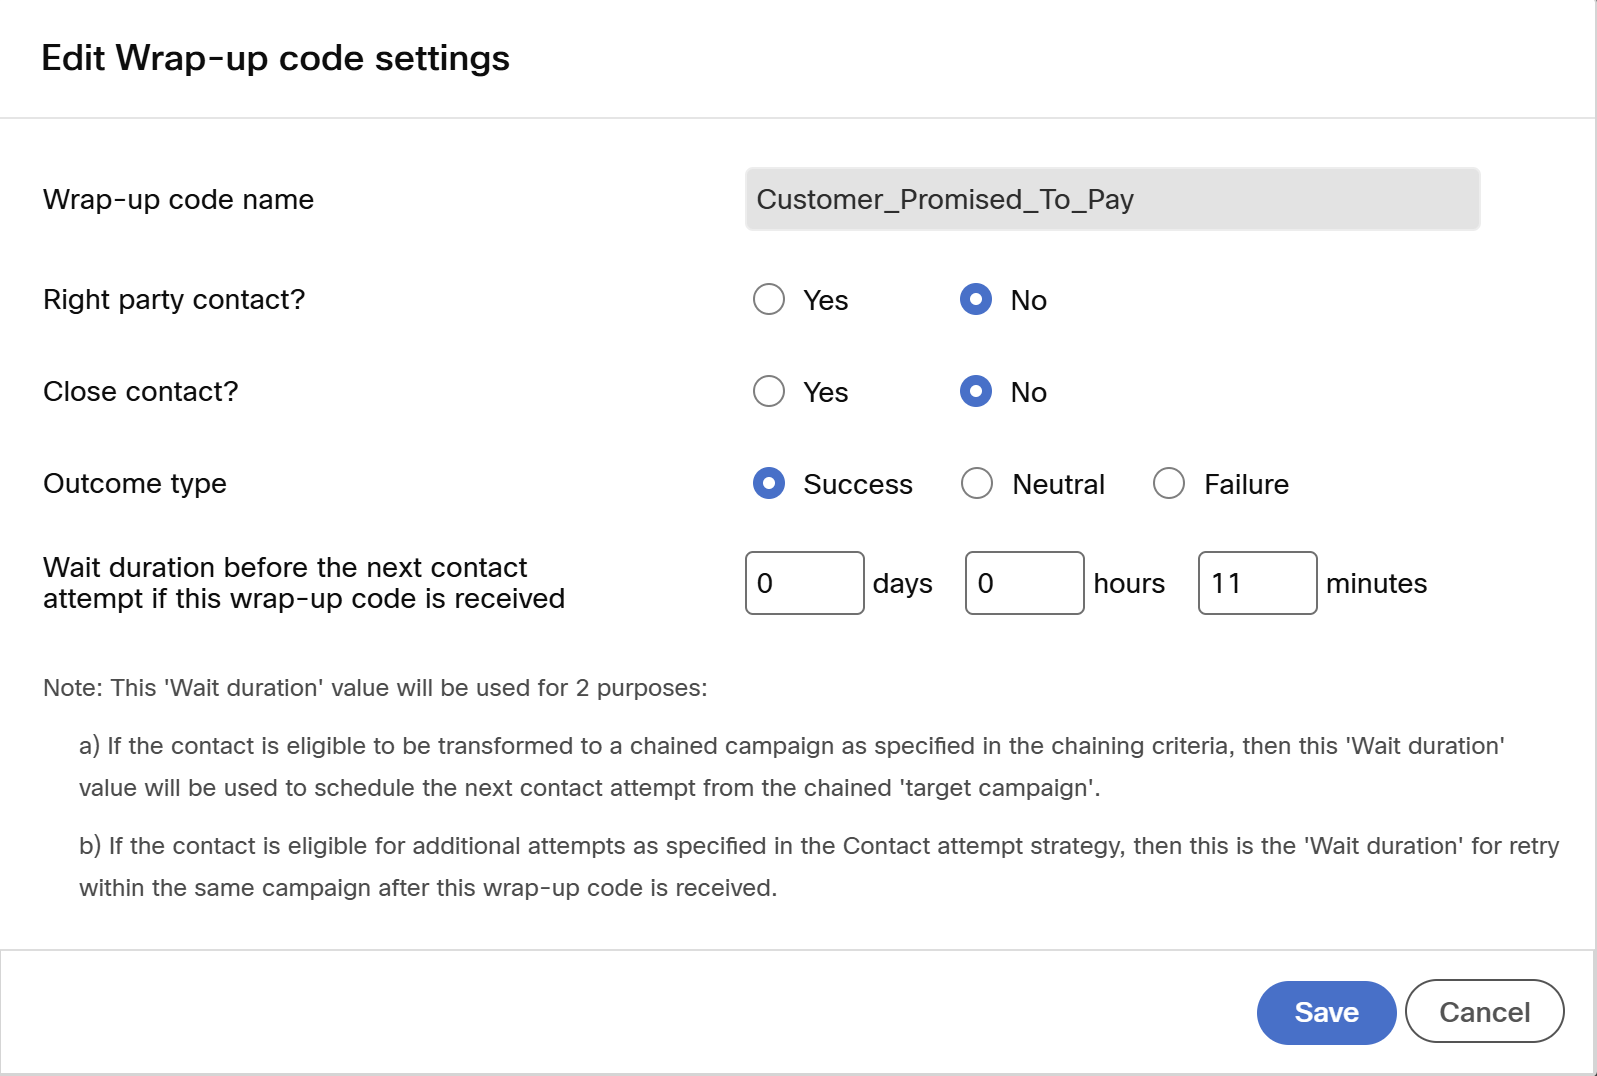The image size is (1597, 1076).
Task: Select Yes for Right party contact
Action: coord(769,299)
